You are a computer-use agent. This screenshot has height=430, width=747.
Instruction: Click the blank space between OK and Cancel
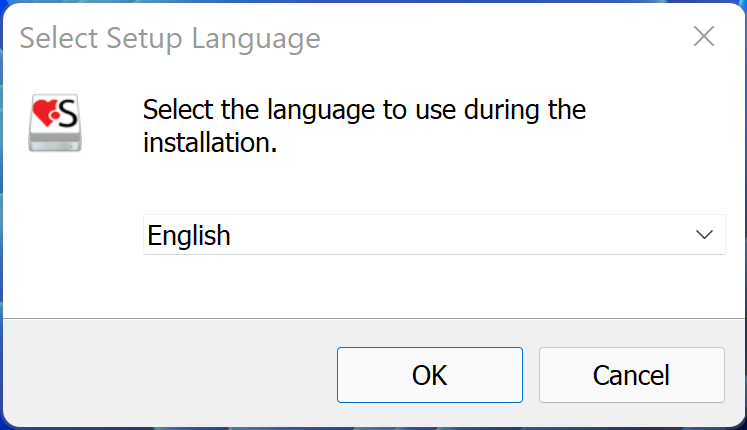(531, 375)
